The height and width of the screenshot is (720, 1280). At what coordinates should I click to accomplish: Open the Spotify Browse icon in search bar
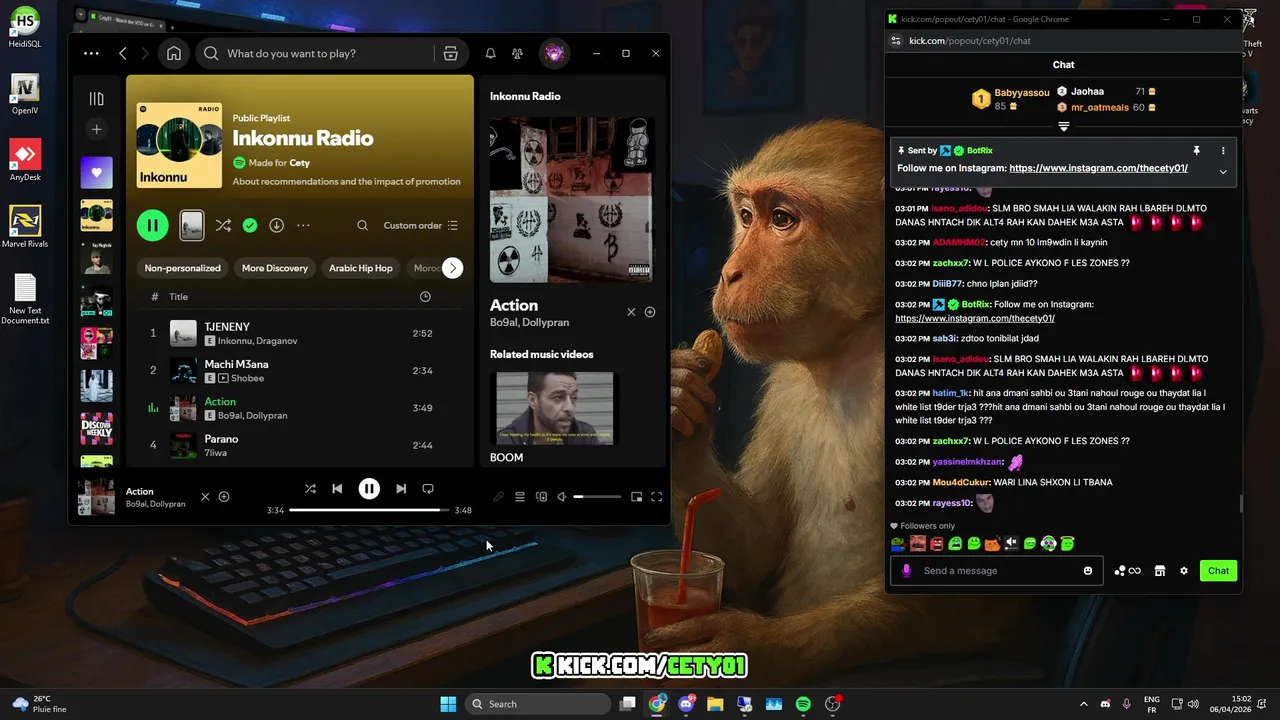coord(451,53)
